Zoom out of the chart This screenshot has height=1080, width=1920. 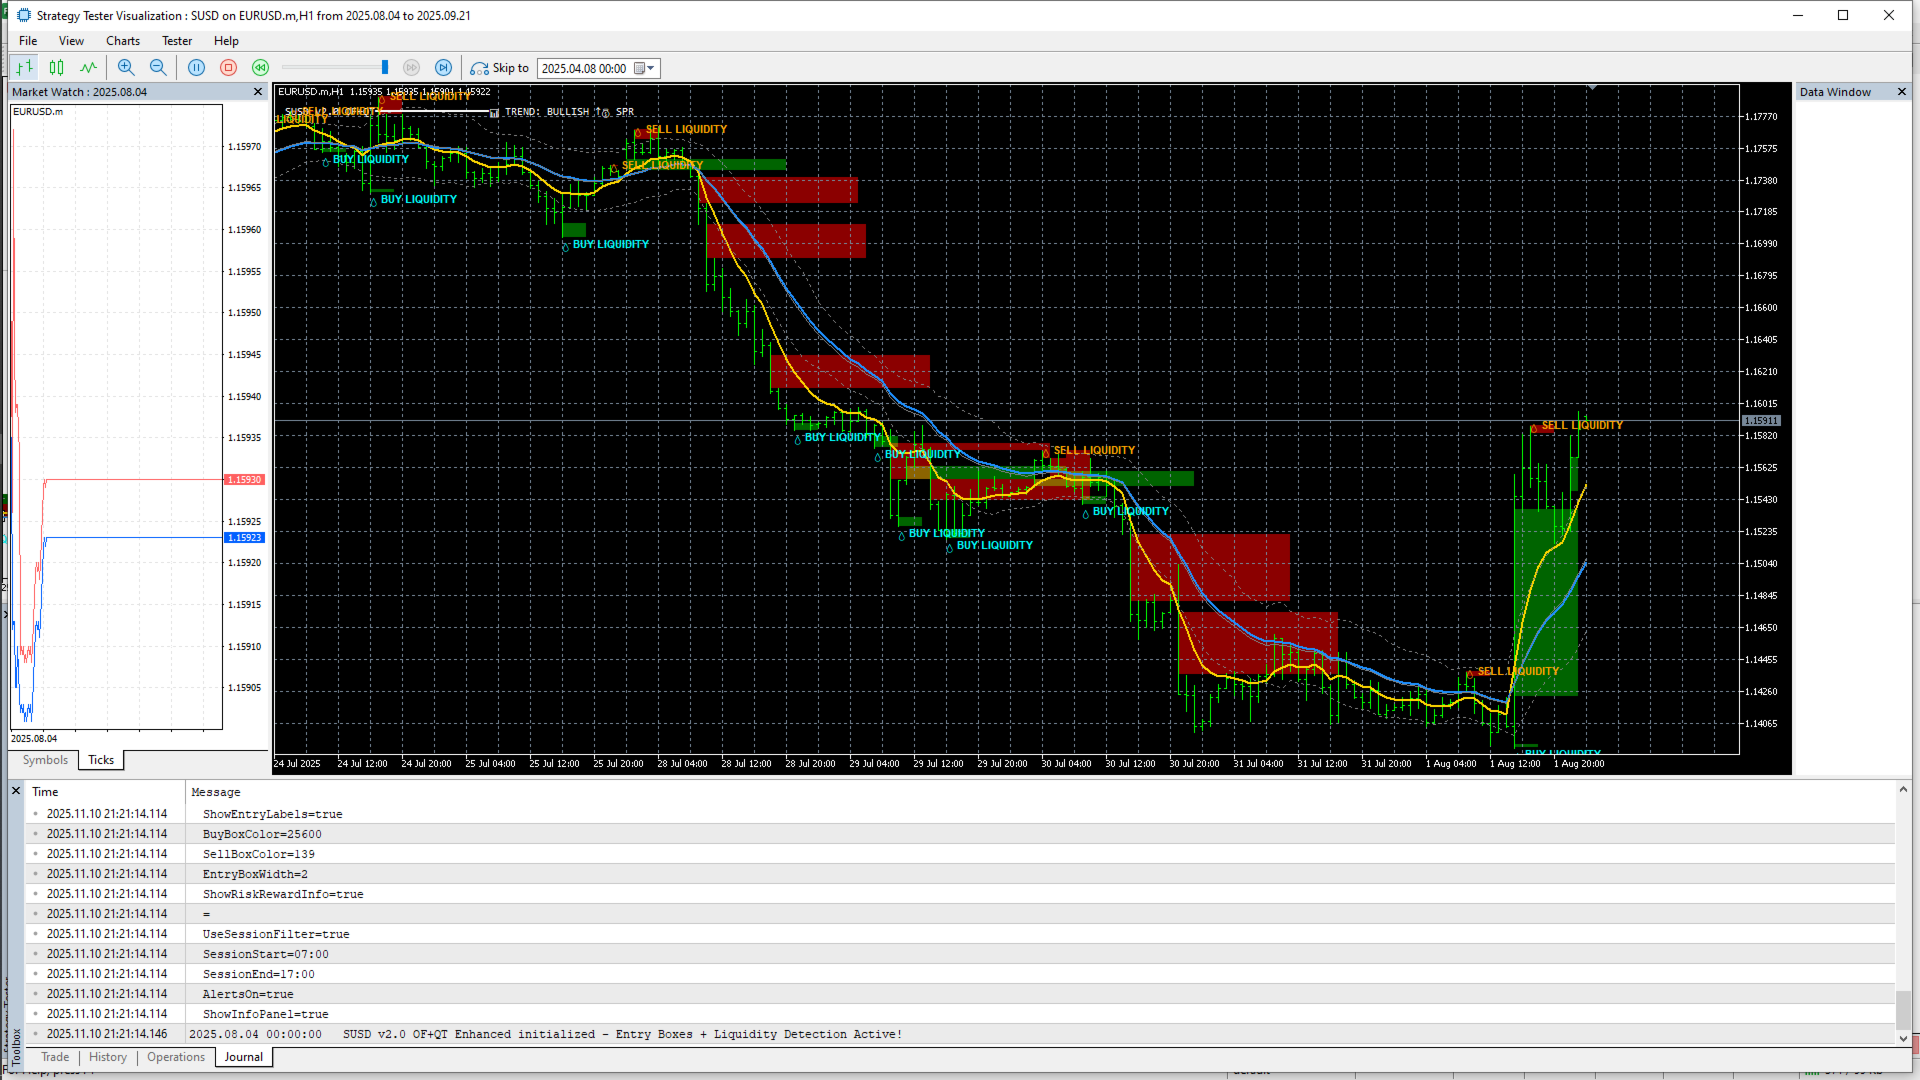tap(158, 68)
